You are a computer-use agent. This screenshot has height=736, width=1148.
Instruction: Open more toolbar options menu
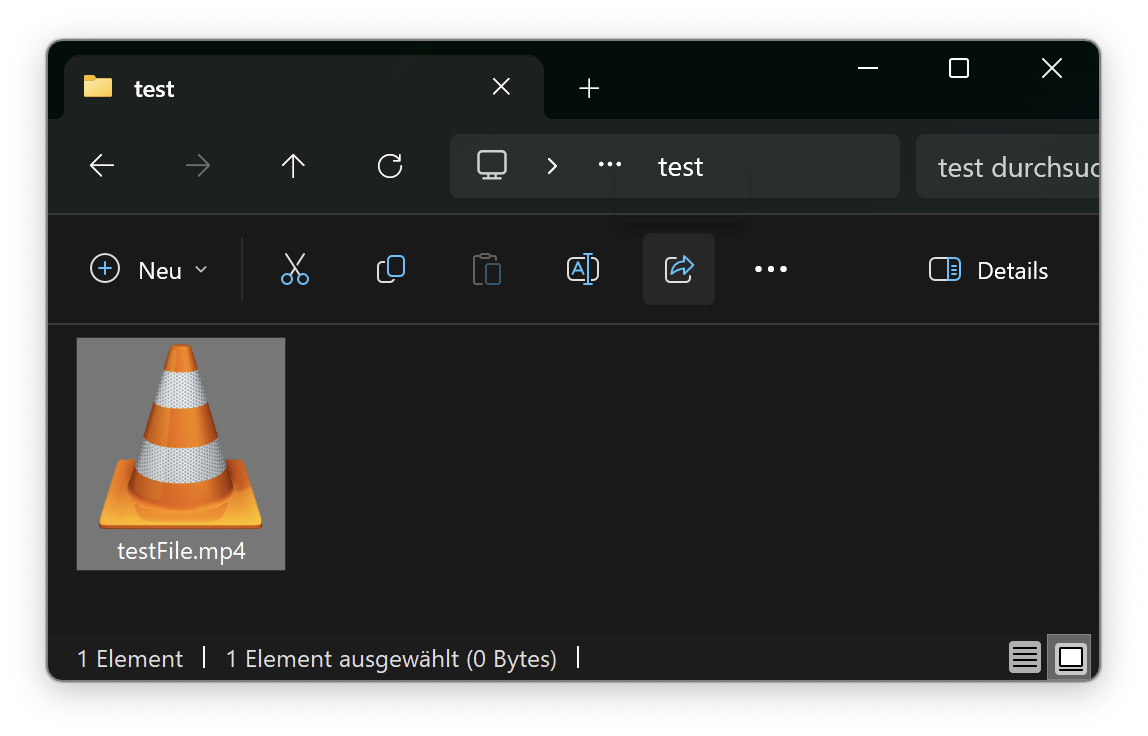click(770, 269)
